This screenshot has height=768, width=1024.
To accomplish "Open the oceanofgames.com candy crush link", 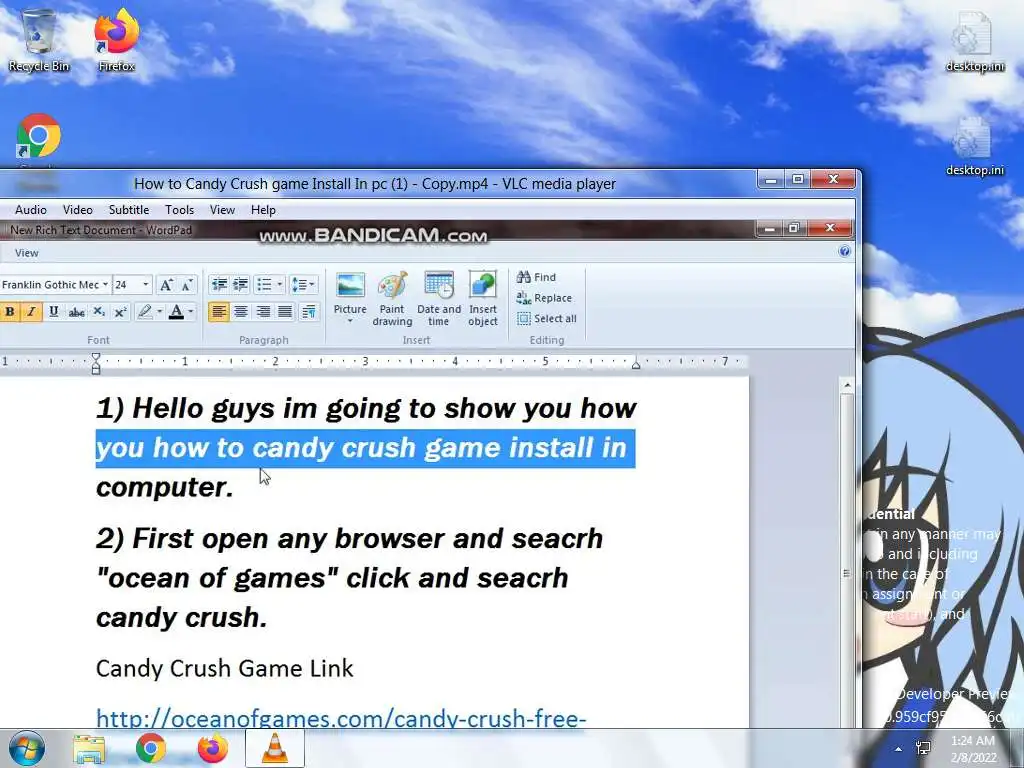I will tap(342, 718).
